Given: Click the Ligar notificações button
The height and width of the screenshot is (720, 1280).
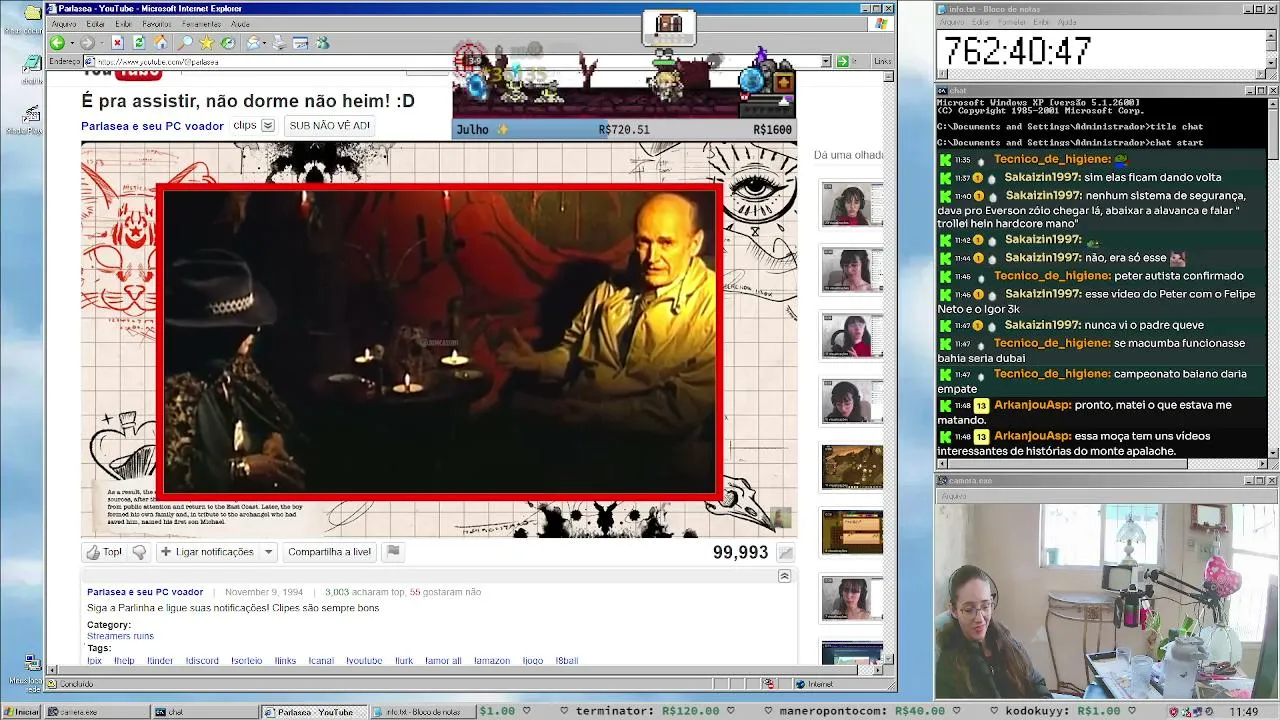Looking at the screenshot, I should (207, 552).
